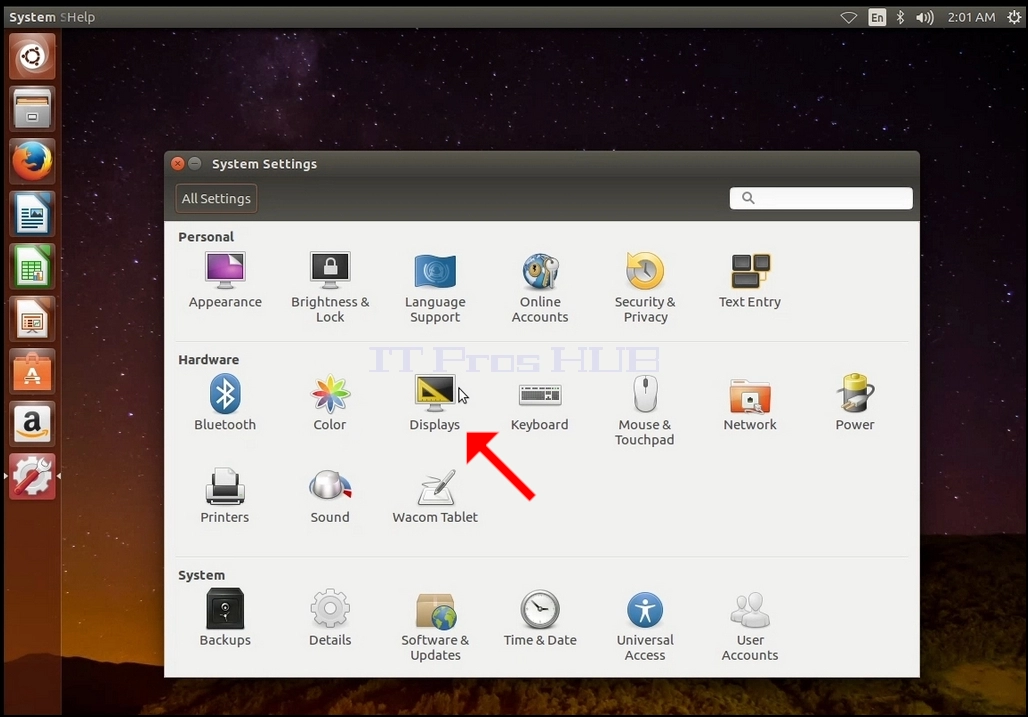The height and width of the screenshot is (717, 1028).
Task: Launch LibreOffice Impress from the dock
Action: click(32, 319)
